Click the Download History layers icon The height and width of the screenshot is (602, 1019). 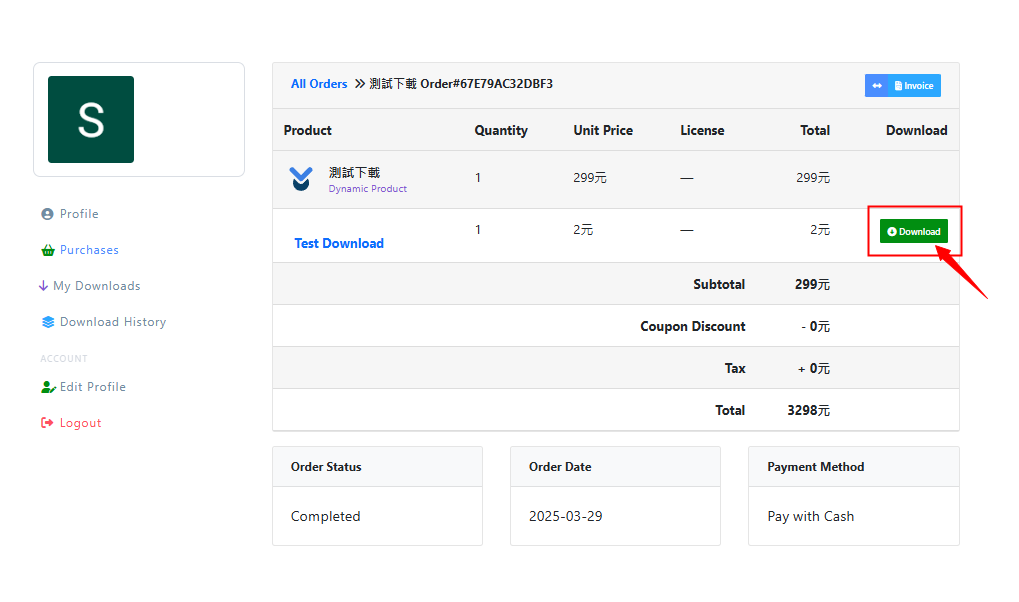[47, 322]
